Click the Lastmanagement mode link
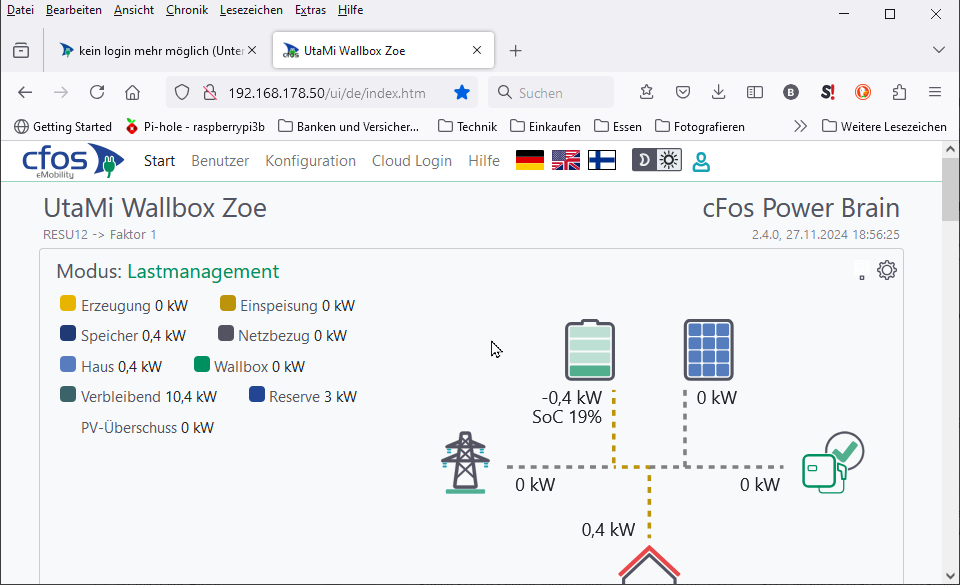Screen dimensions: 960x585 [x=203, y=271]
